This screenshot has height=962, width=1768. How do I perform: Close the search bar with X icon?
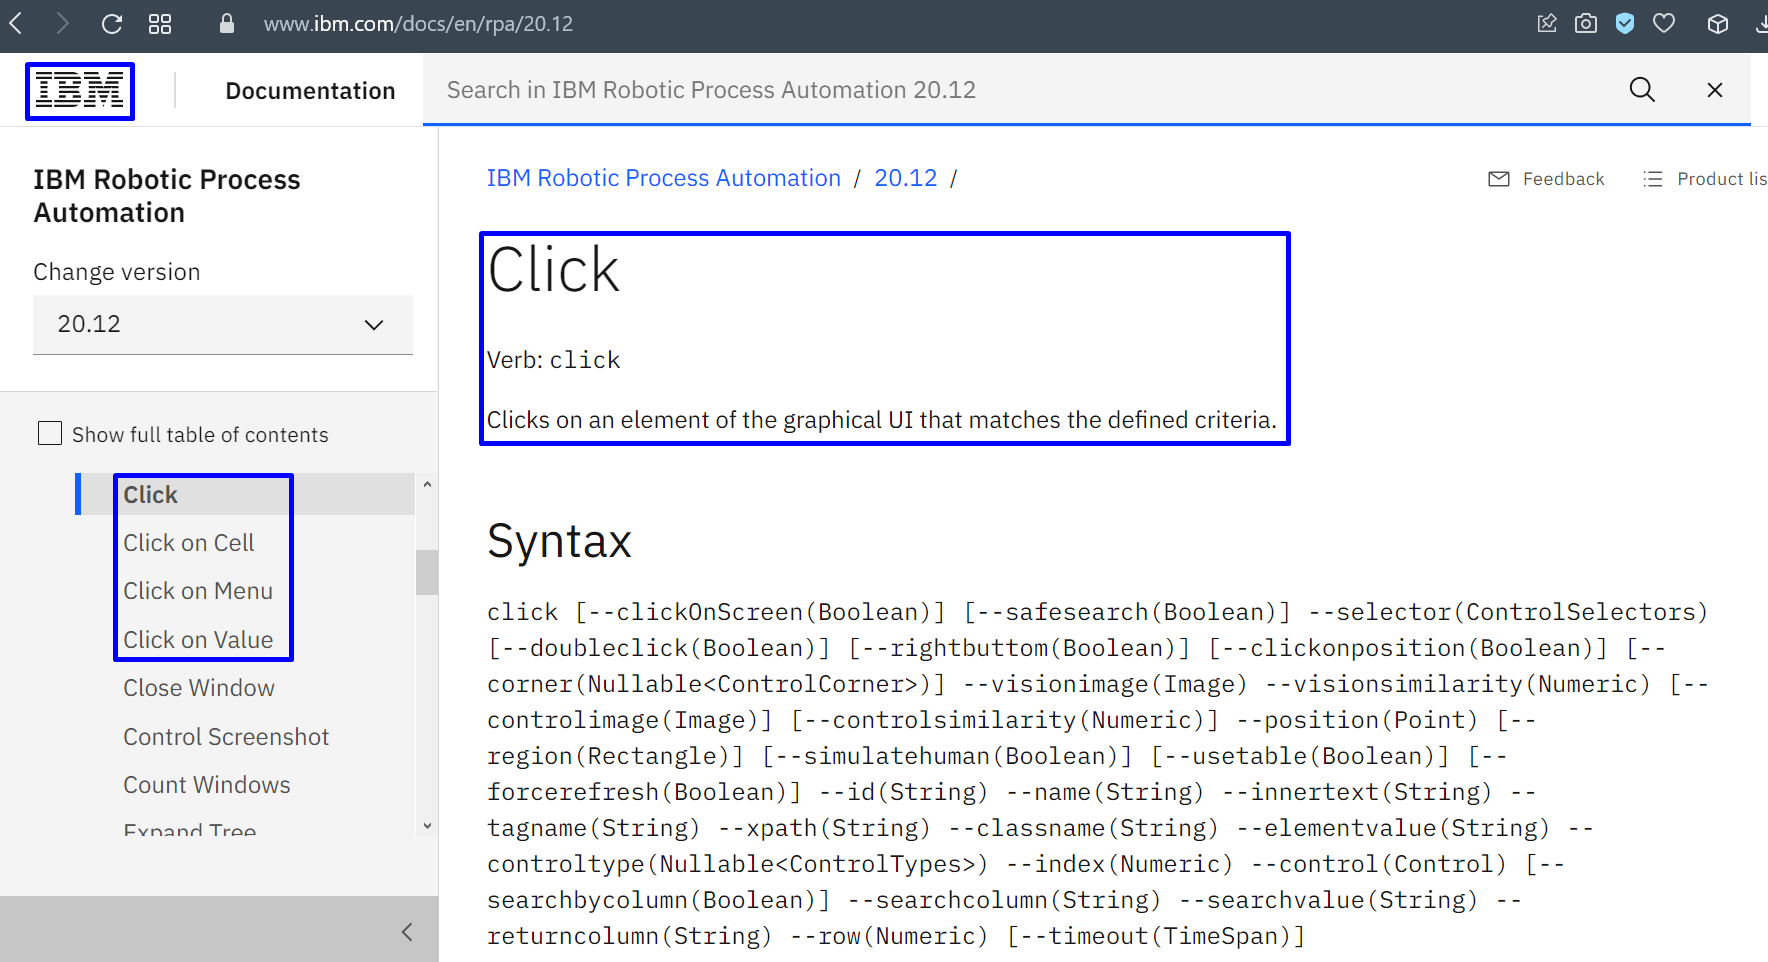coord(1715,90)
